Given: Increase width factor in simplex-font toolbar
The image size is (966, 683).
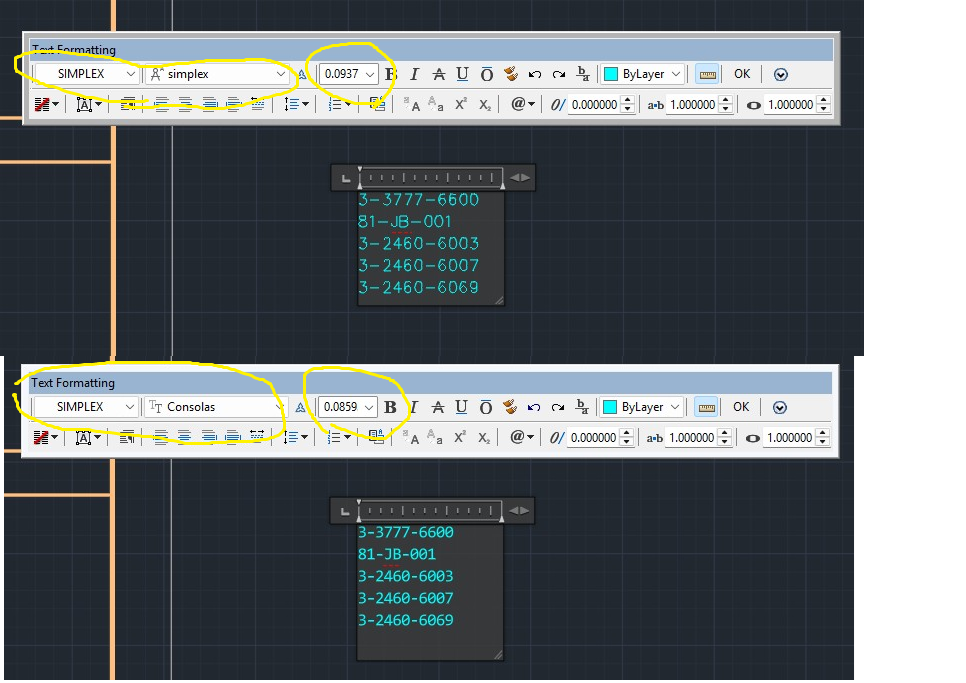Looking at the screenshot, I should pos(824,100).
